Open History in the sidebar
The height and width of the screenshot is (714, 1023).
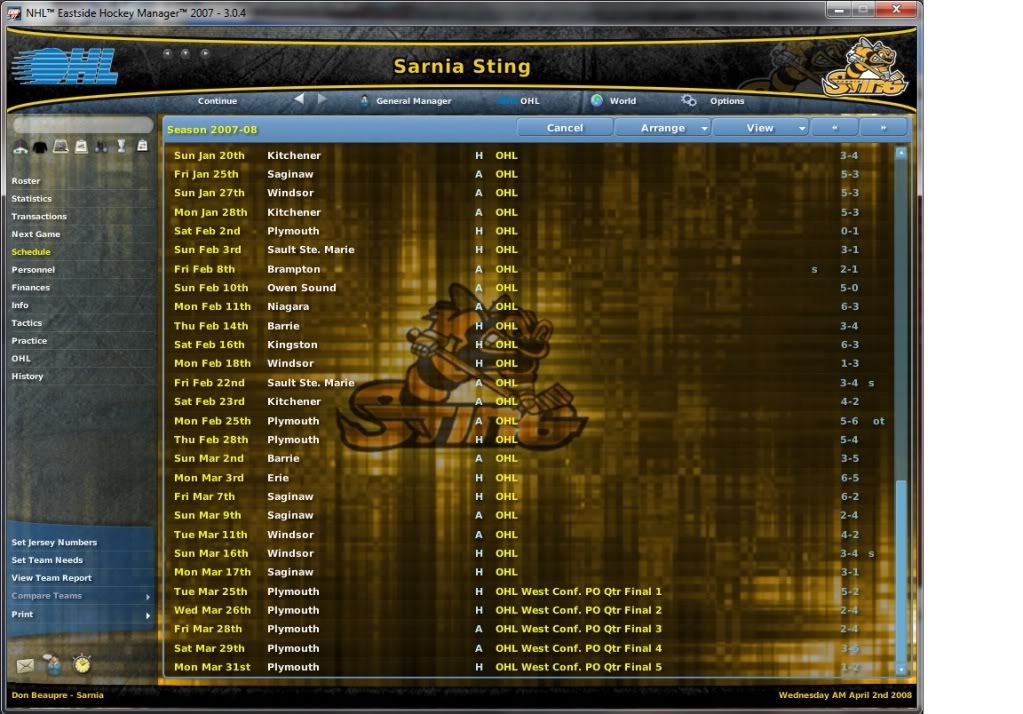[x=27, y=376]
